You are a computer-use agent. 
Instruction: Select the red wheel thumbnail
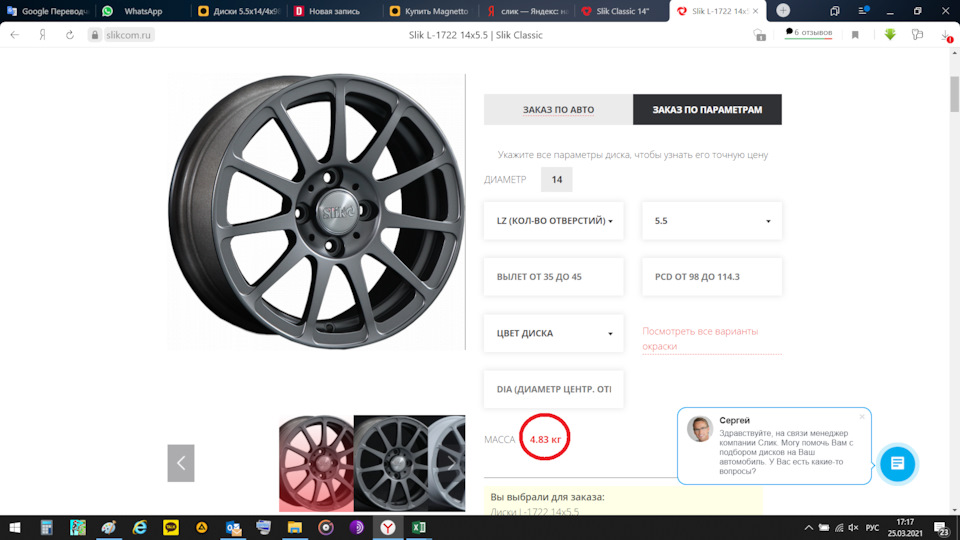tap(317, 463)
